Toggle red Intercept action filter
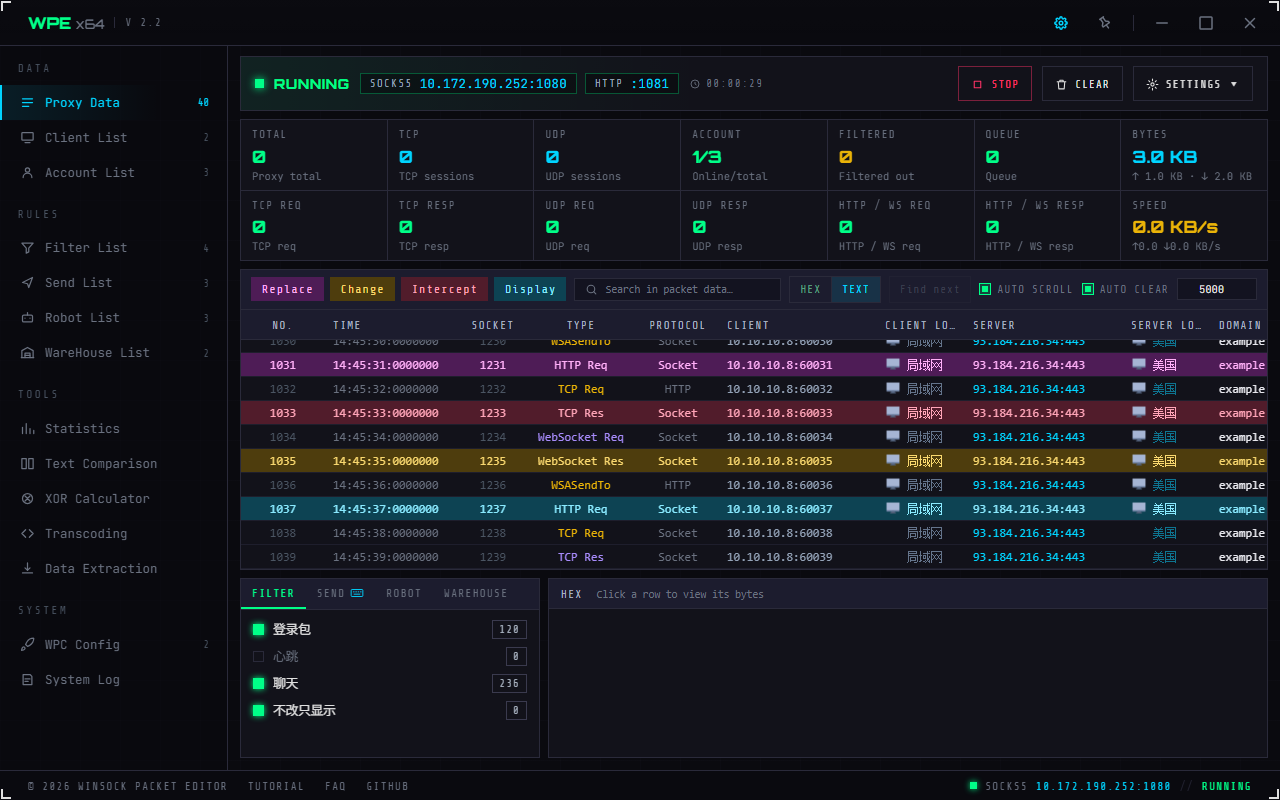The width and height of the screenshot is (1280, 800). click(x=444, y=289)
